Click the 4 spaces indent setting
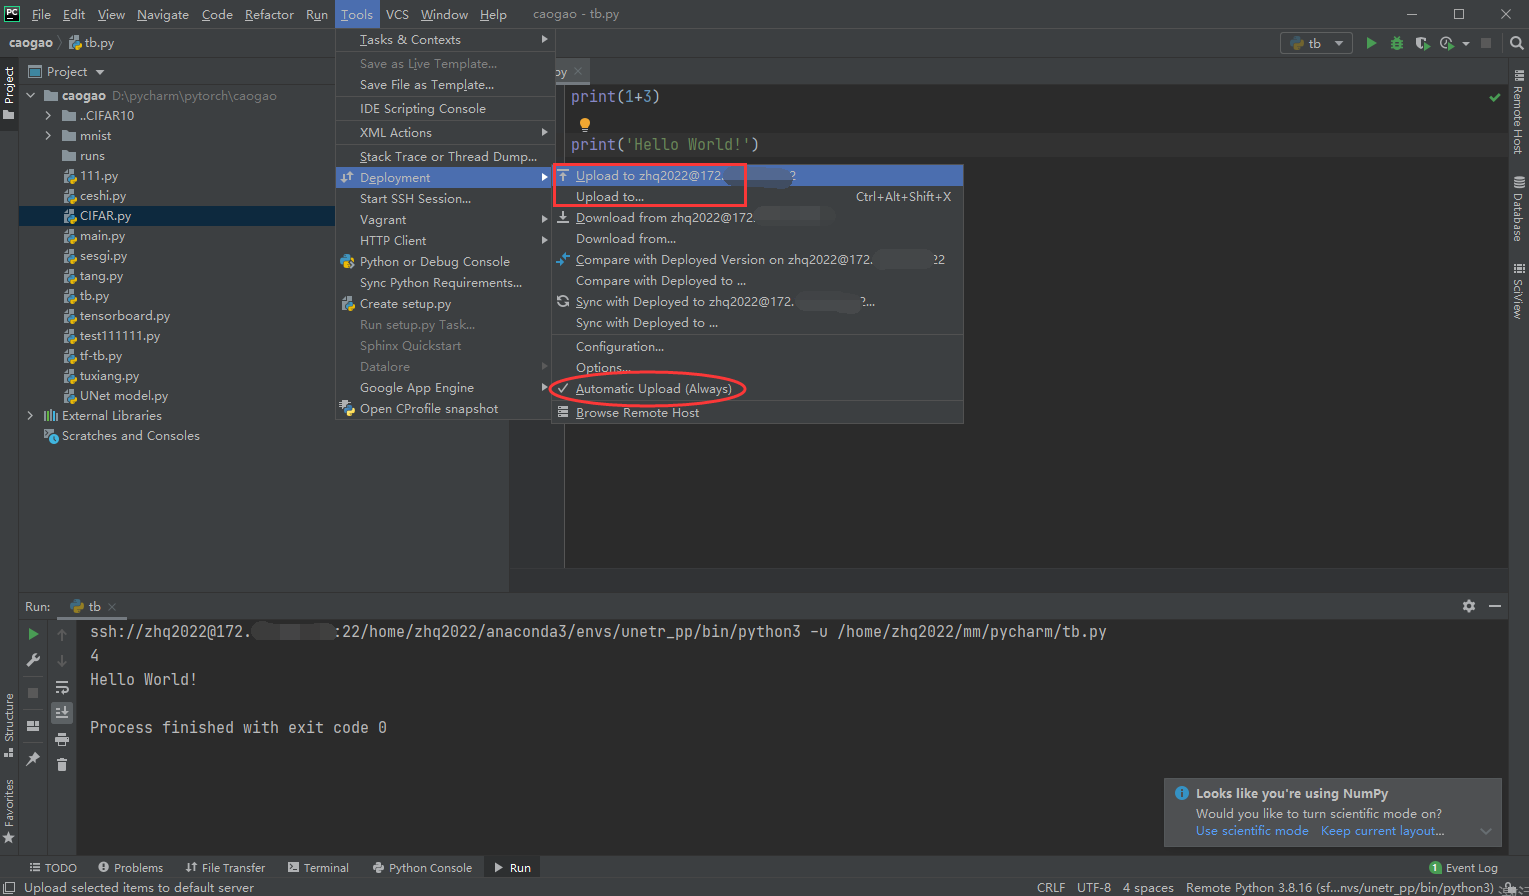 [x=1148, y=888]
